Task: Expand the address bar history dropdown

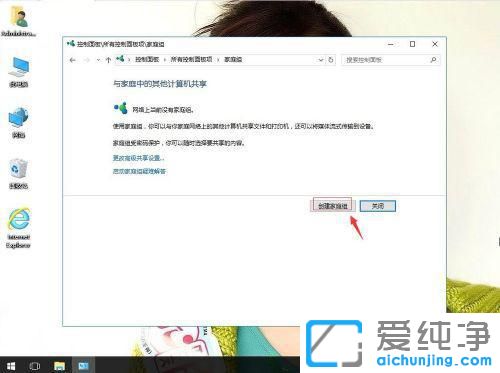Action: pos(320,60)
